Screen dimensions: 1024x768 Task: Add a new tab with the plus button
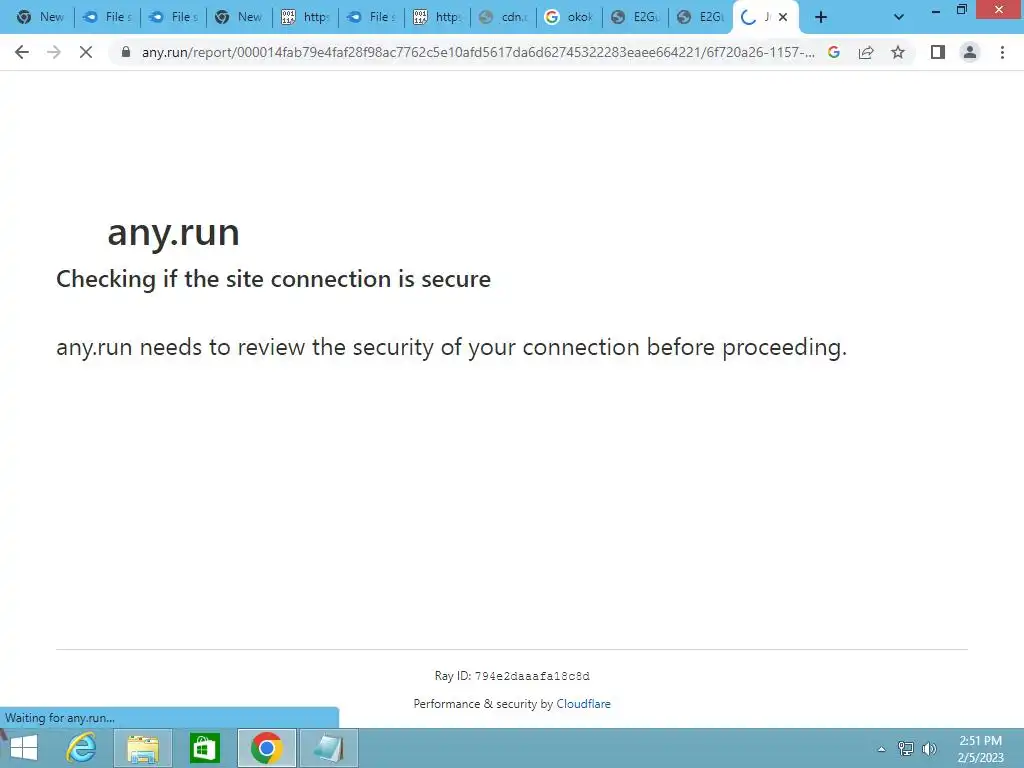[821, 17]
